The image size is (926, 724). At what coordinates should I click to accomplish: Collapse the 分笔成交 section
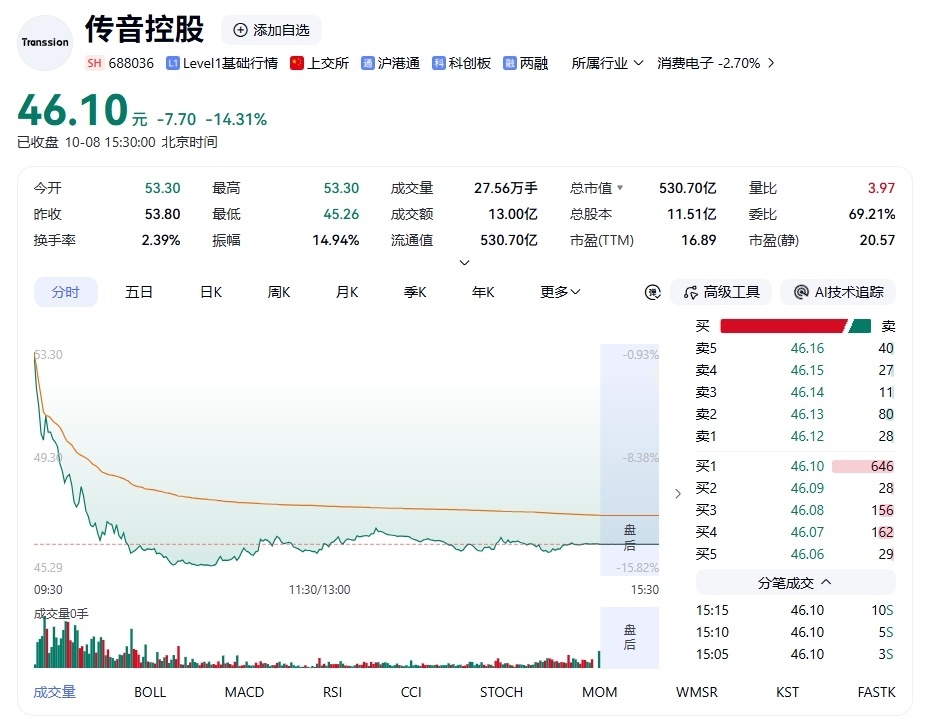coord(795,583)
